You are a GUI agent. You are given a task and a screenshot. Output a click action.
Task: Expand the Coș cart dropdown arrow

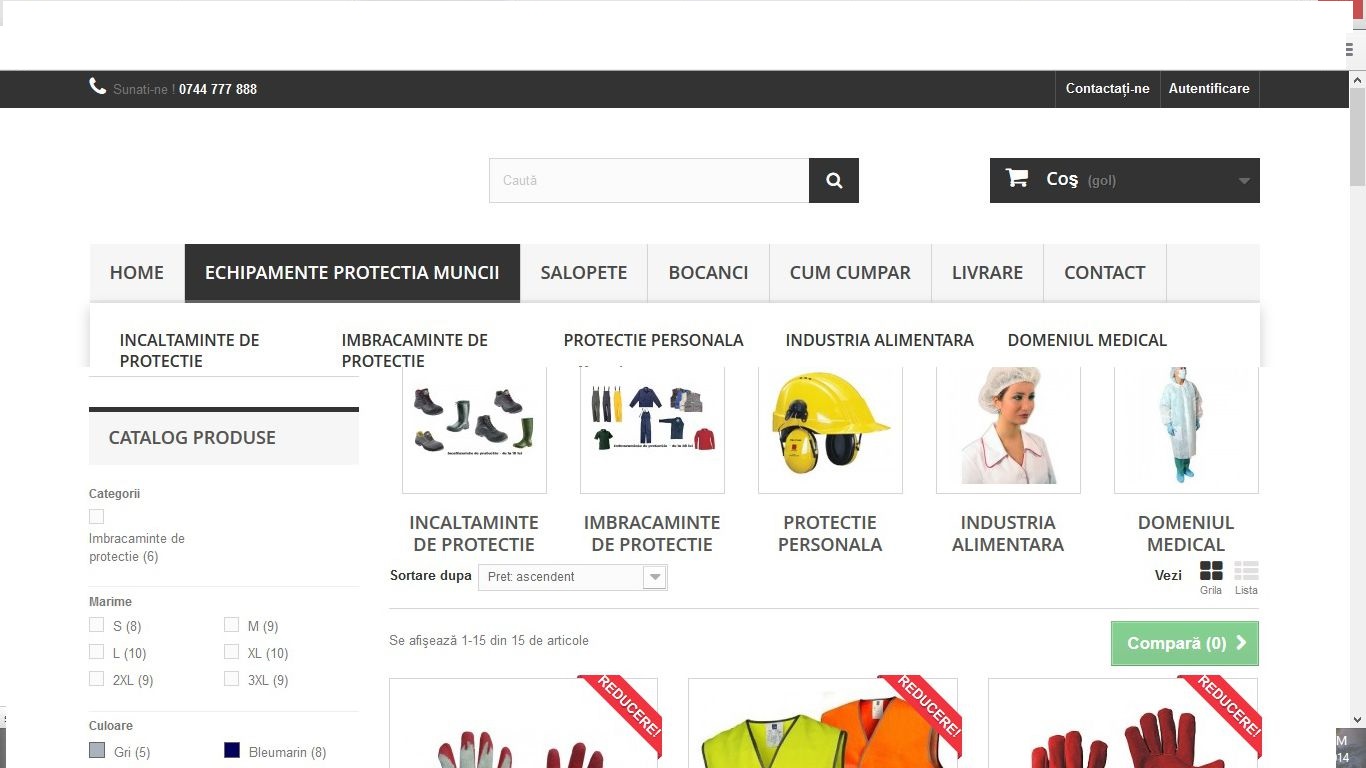click(x=1244, y=181)
